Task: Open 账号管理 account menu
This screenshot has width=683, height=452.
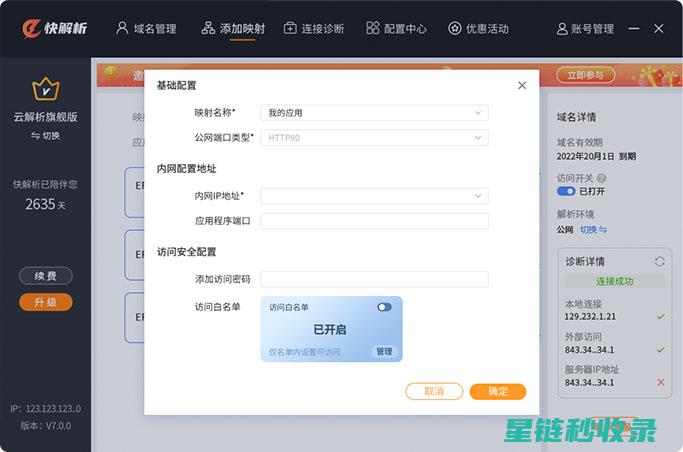Action: point(585,29)
